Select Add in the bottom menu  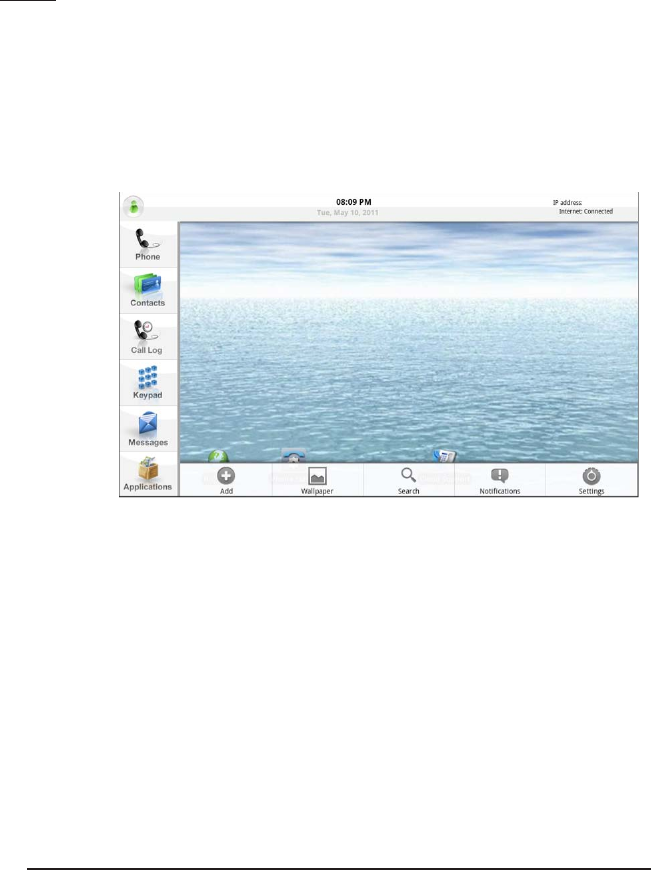(x=226, y=480)
